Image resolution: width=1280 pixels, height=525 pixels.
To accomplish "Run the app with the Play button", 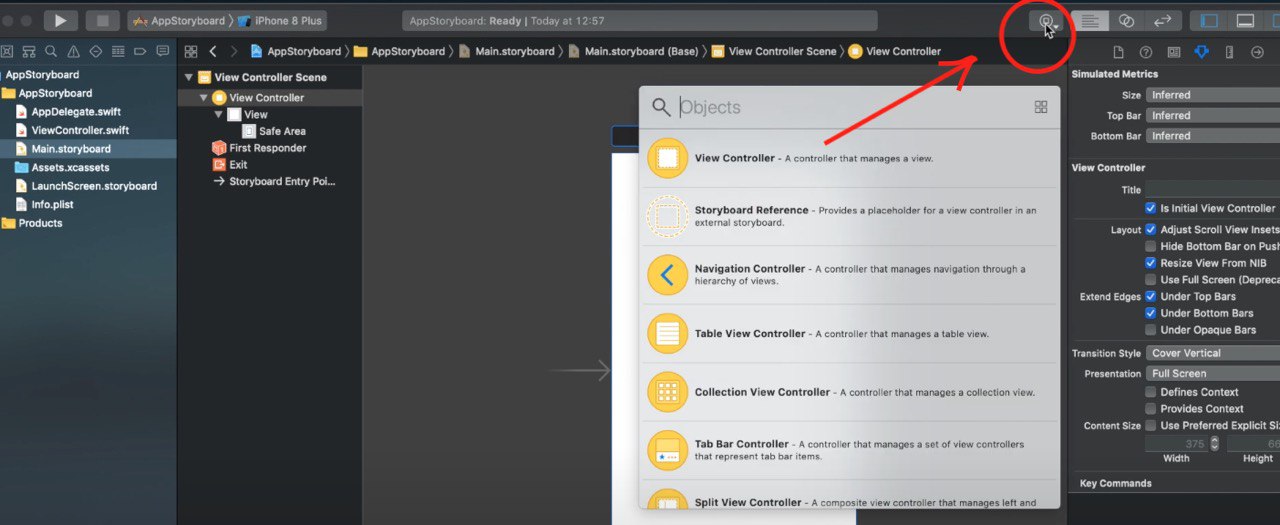I will pos(60,20).
